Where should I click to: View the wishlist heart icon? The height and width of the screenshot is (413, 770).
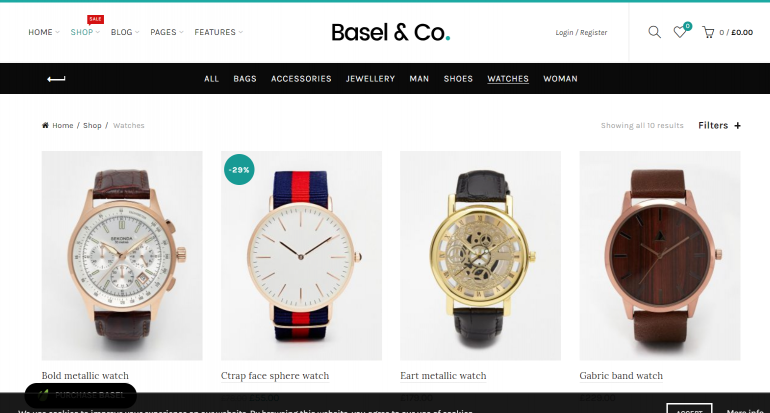[x=680, y=32]
